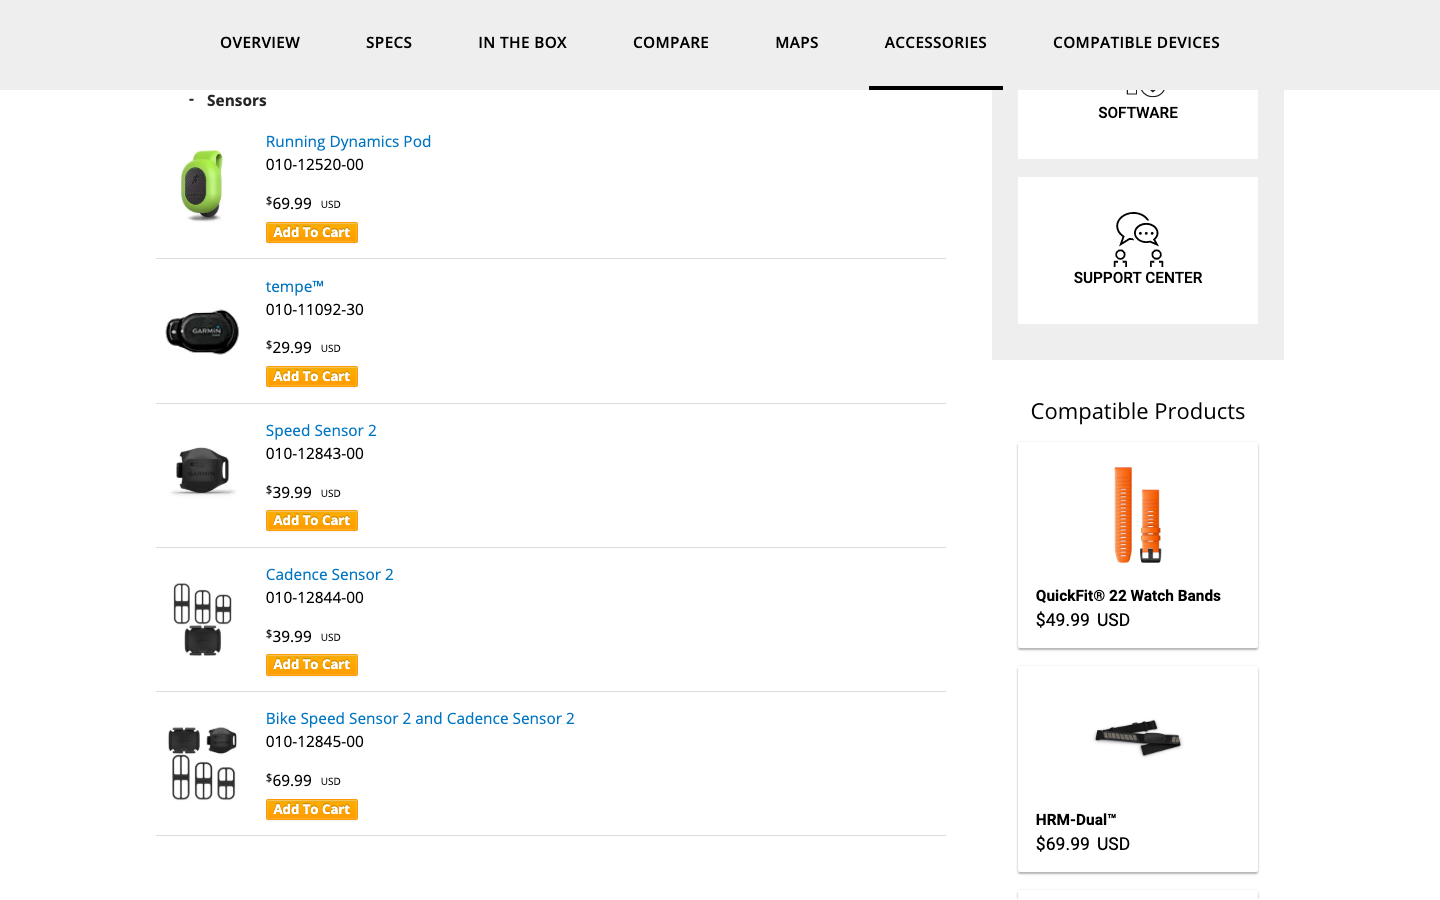1440x900 pixels.
Task: Add Bike Speed and Cadence Sensor bundle to cart
Action: point(312,809)
